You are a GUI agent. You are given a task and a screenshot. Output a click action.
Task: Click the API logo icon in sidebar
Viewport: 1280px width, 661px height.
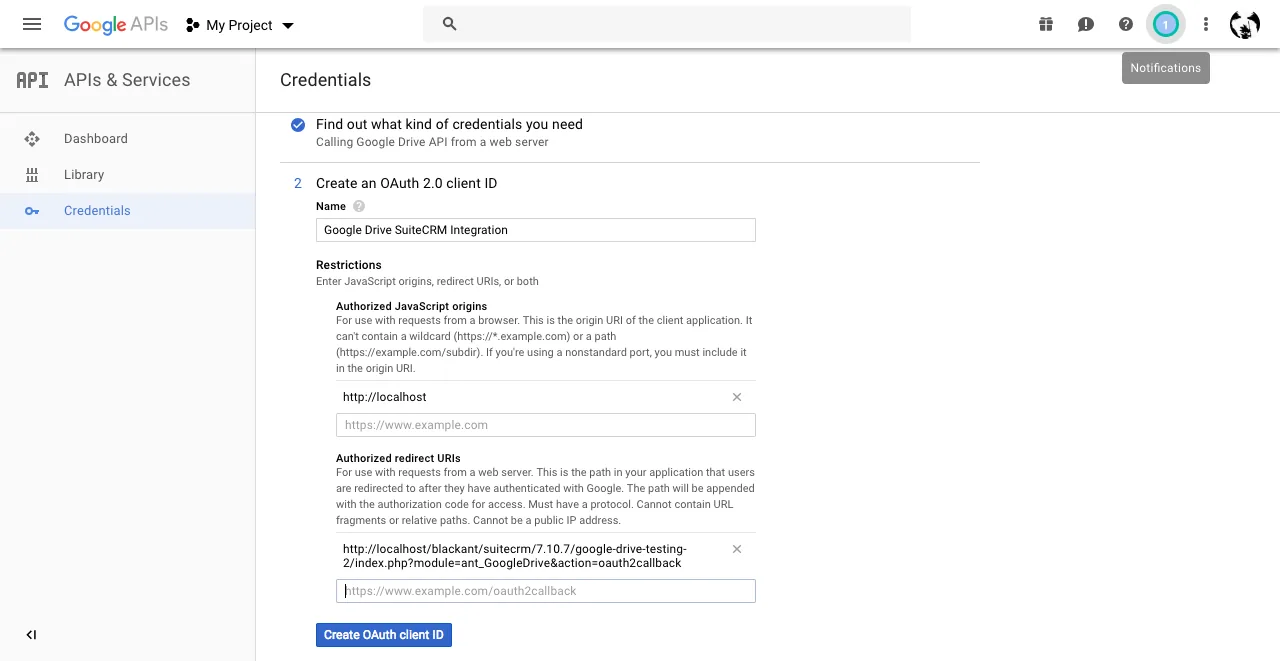pos(32,80)
